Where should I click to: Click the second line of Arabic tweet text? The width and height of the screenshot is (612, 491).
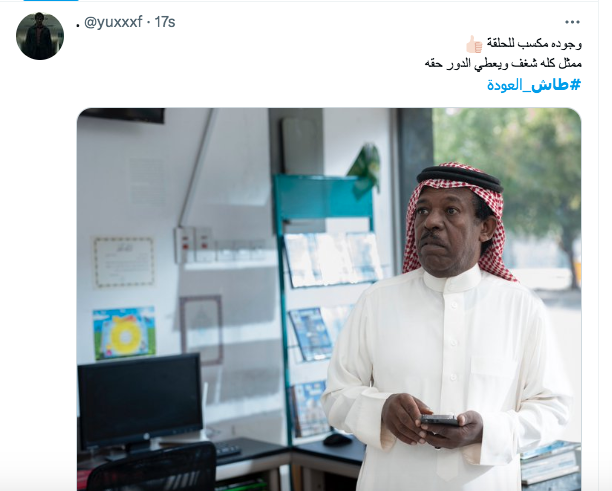tap(503, 63)
